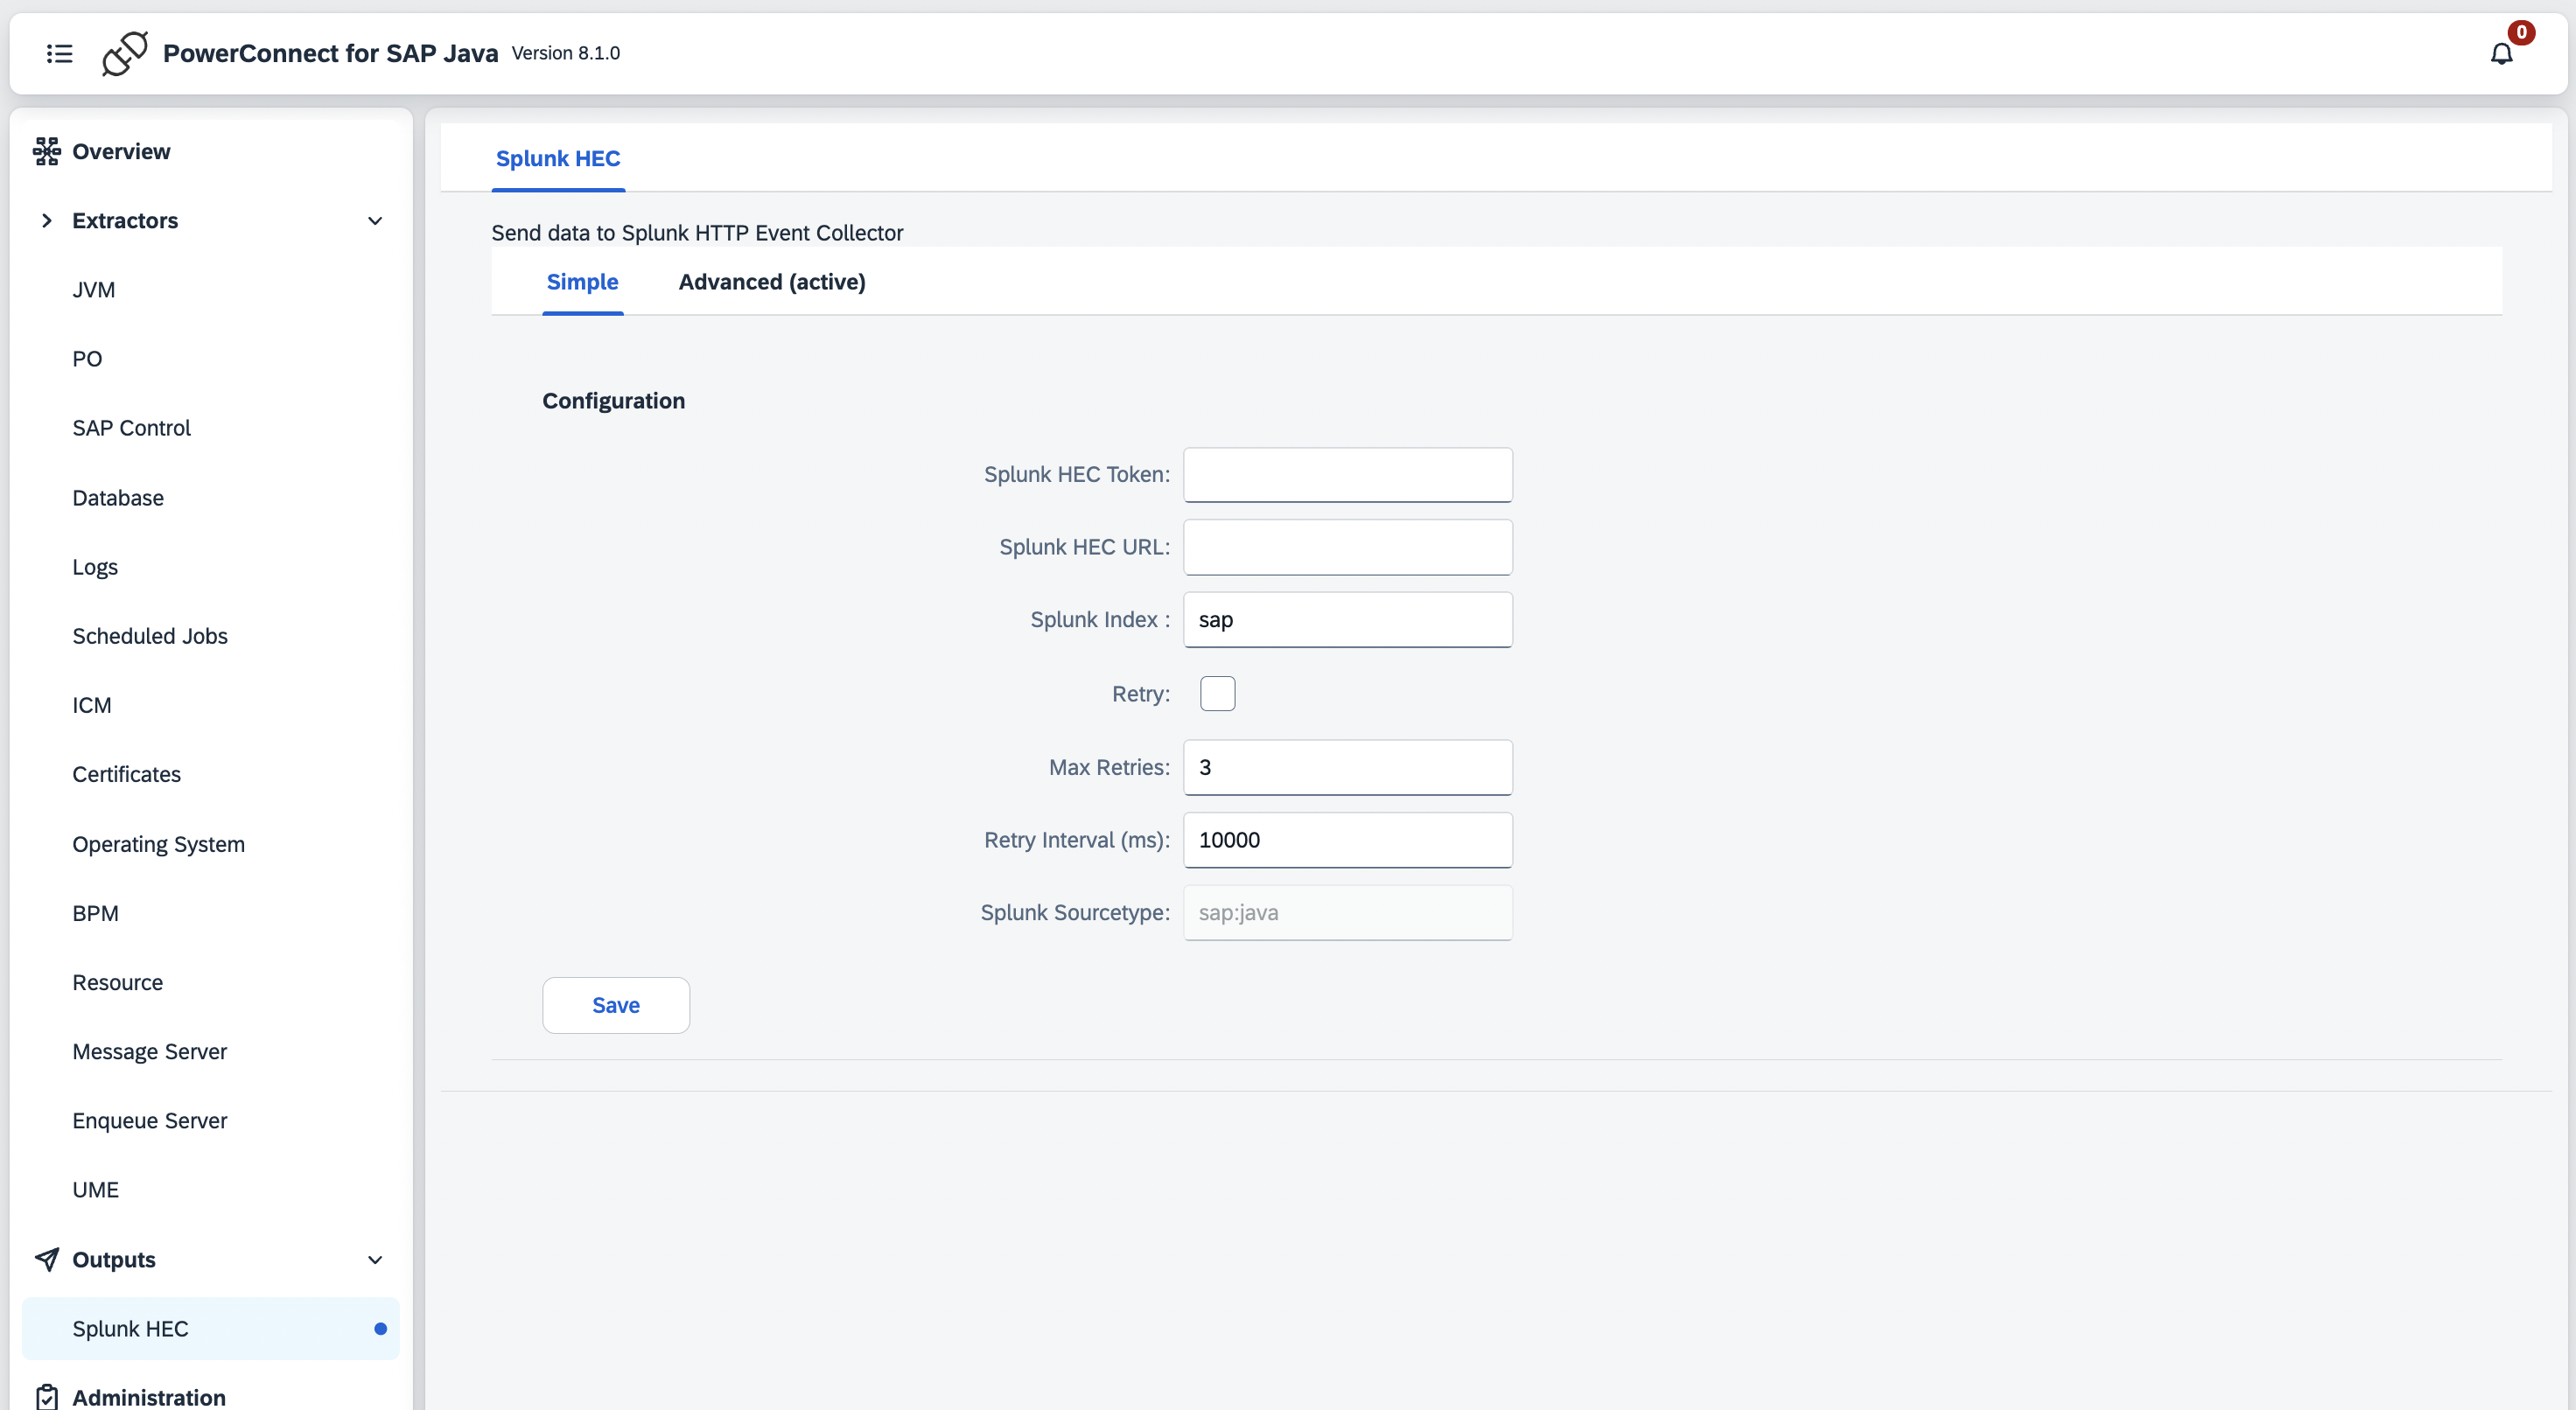Click the Overview dashboard icon
2576x1410 pixels.
46,151
